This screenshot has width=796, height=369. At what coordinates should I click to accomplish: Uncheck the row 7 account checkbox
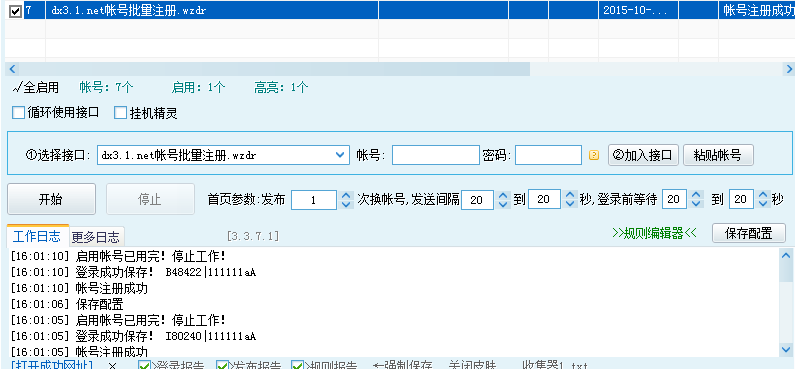16,11
